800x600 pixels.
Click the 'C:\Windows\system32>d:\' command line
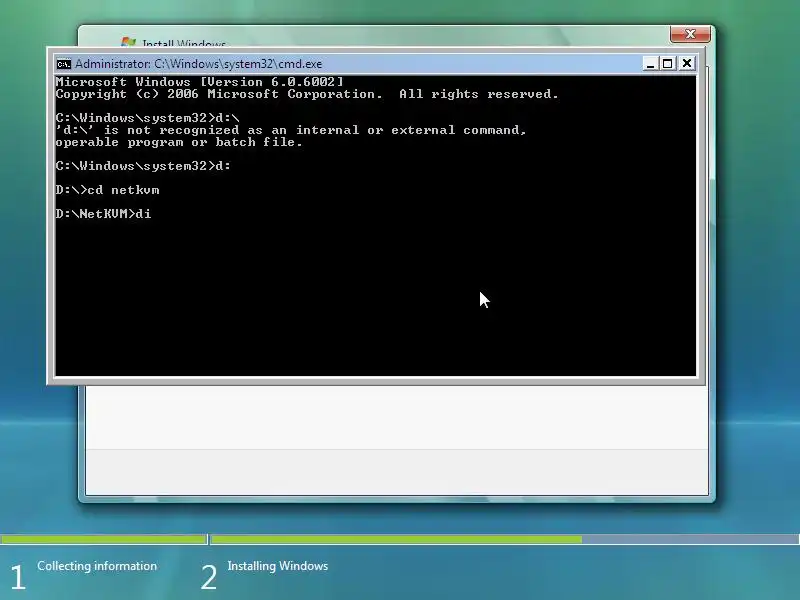(147, 118)
